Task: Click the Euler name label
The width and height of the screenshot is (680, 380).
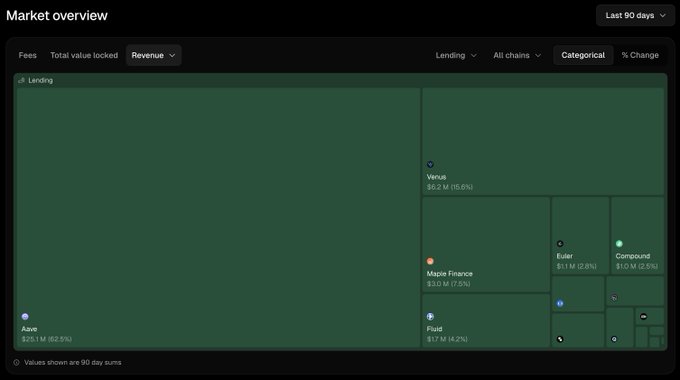Action: (x=565, y=256)
